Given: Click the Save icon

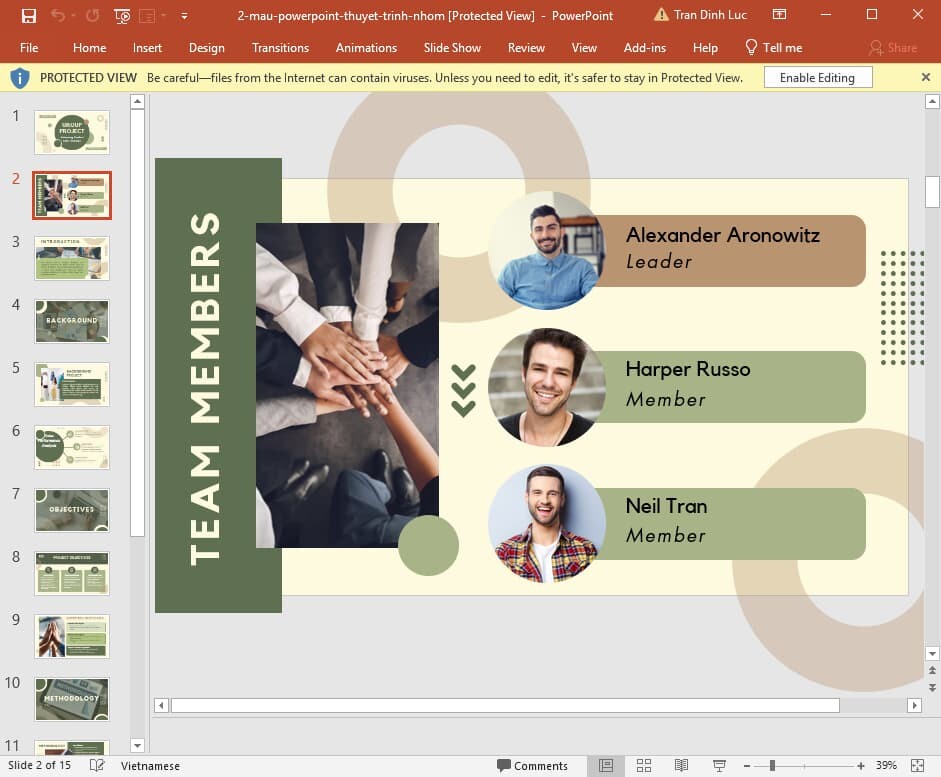Looking at the screenshot, I should pos(29,16).
